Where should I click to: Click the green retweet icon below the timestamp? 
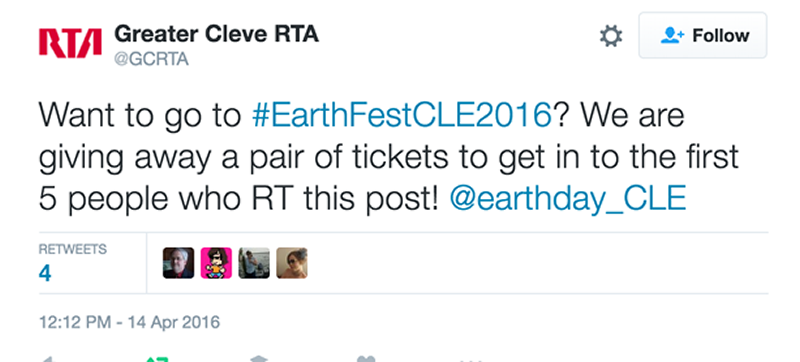[x=157, y=359]
